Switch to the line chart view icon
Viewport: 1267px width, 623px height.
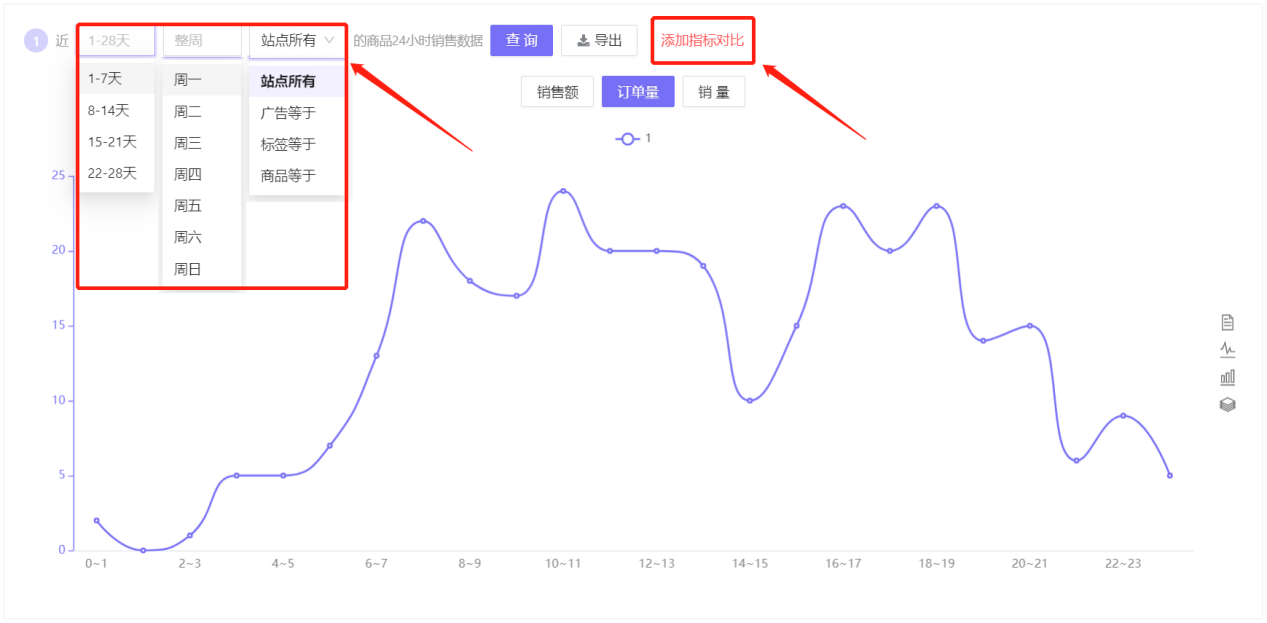coord(1227,350)
